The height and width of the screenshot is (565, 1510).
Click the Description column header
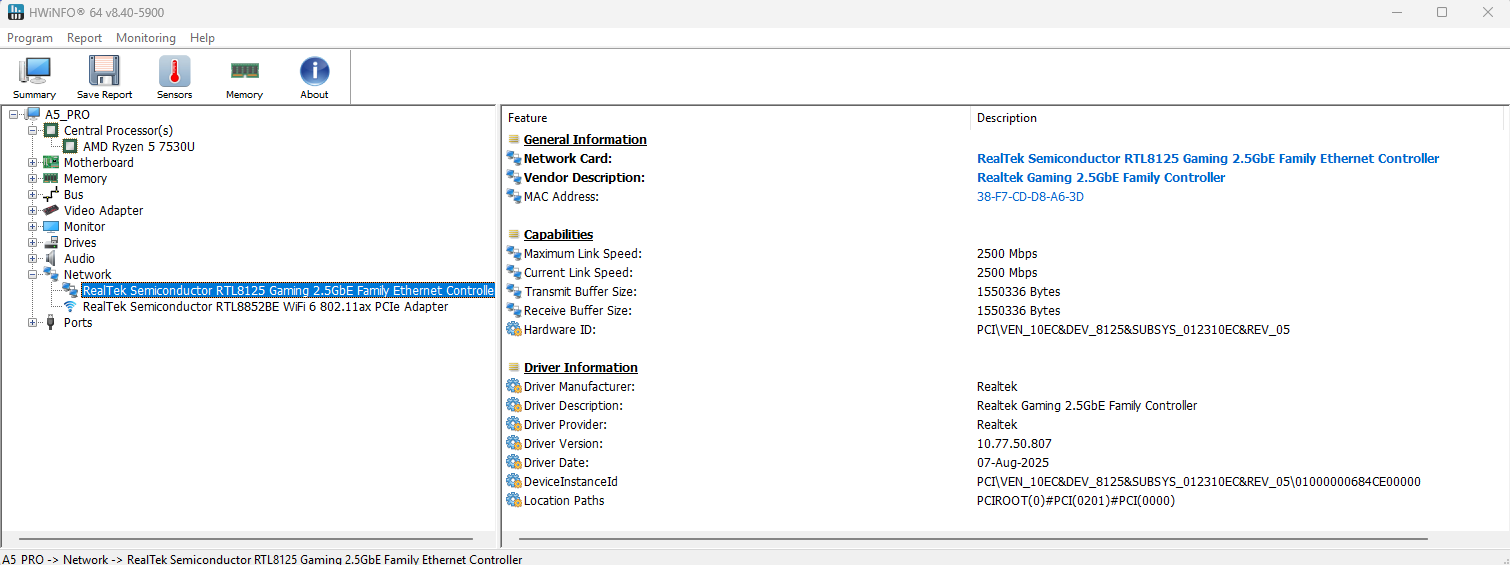(1006, 118)
